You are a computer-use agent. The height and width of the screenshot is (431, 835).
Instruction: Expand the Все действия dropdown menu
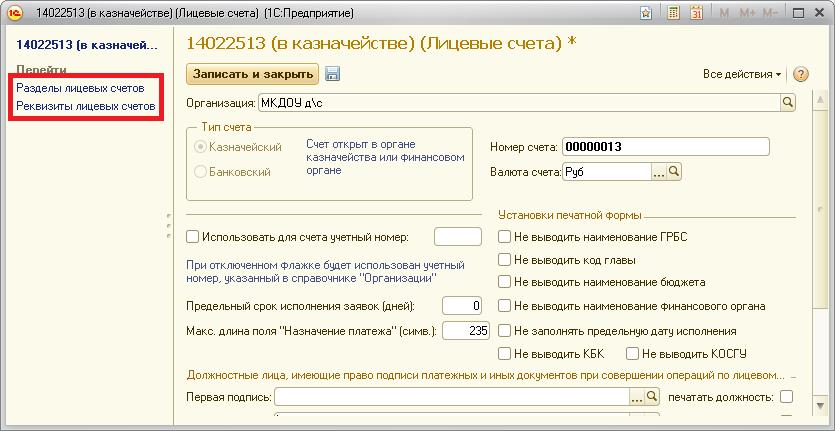(x=742, y=74)
